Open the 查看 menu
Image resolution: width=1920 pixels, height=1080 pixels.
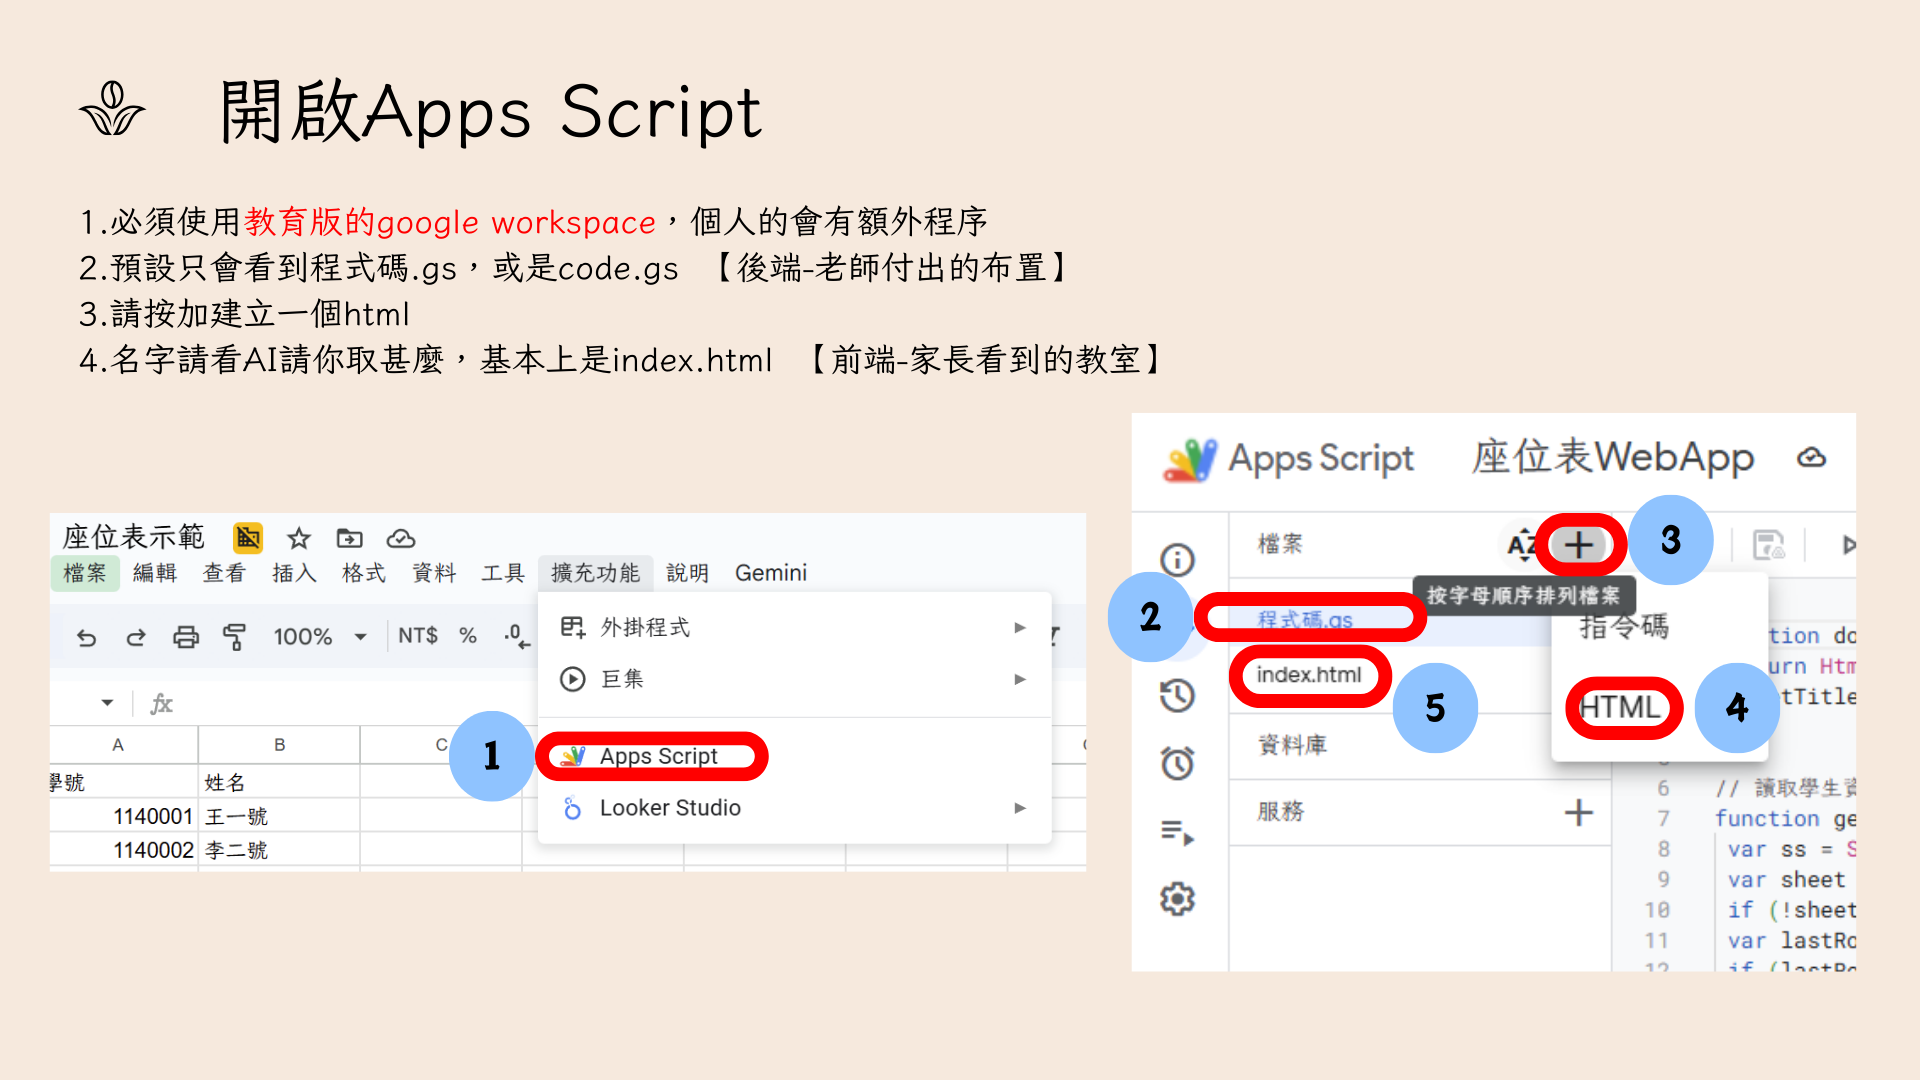[224, 573]
